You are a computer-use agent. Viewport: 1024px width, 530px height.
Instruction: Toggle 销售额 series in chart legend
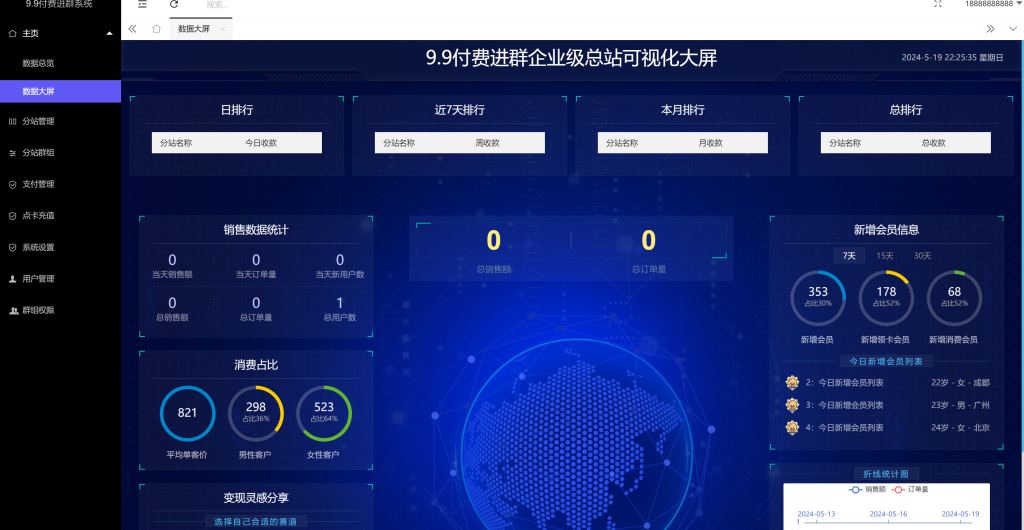click(x=866, y=489)
